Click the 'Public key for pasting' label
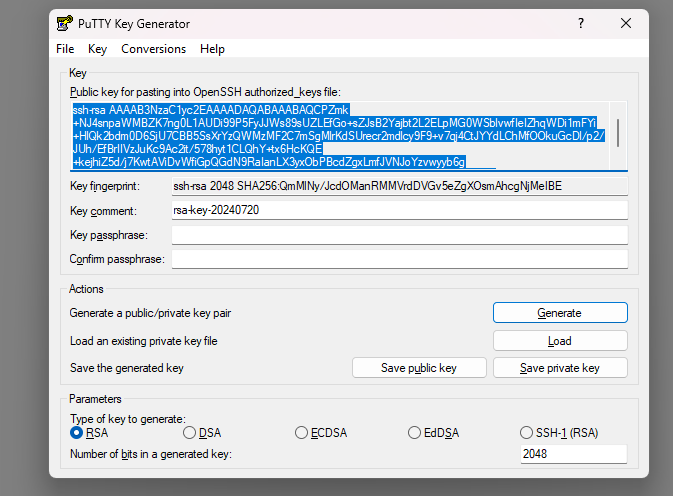This screenshot has height=496, width=673. (x=205, y=92)
